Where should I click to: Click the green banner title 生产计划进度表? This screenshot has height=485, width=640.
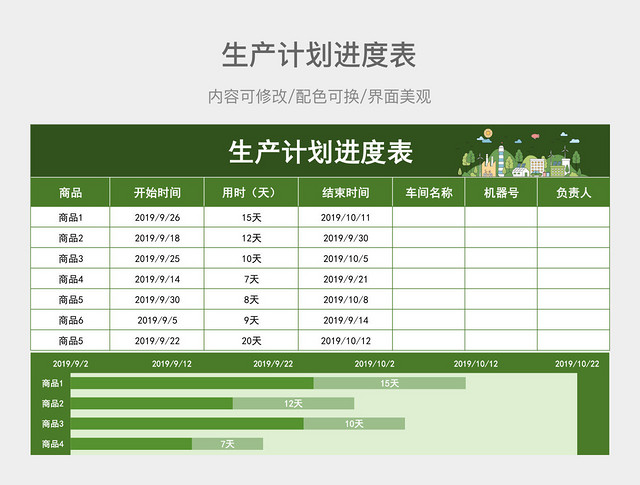tap(320, 152)
